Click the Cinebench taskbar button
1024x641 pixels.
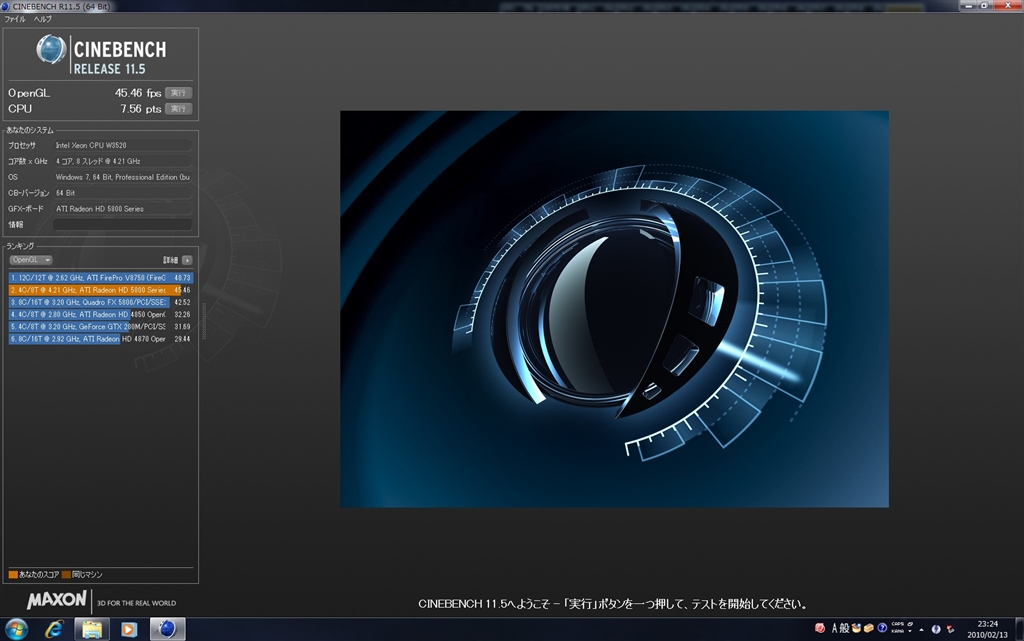pyautogui.click(x=167, y=629)
